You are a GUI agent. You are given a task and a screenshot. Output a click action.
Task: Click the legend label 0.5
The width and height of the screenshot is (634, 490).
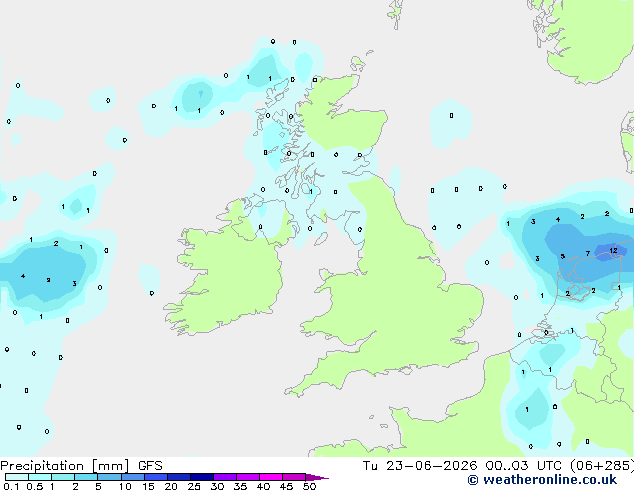tap(35, 486)
